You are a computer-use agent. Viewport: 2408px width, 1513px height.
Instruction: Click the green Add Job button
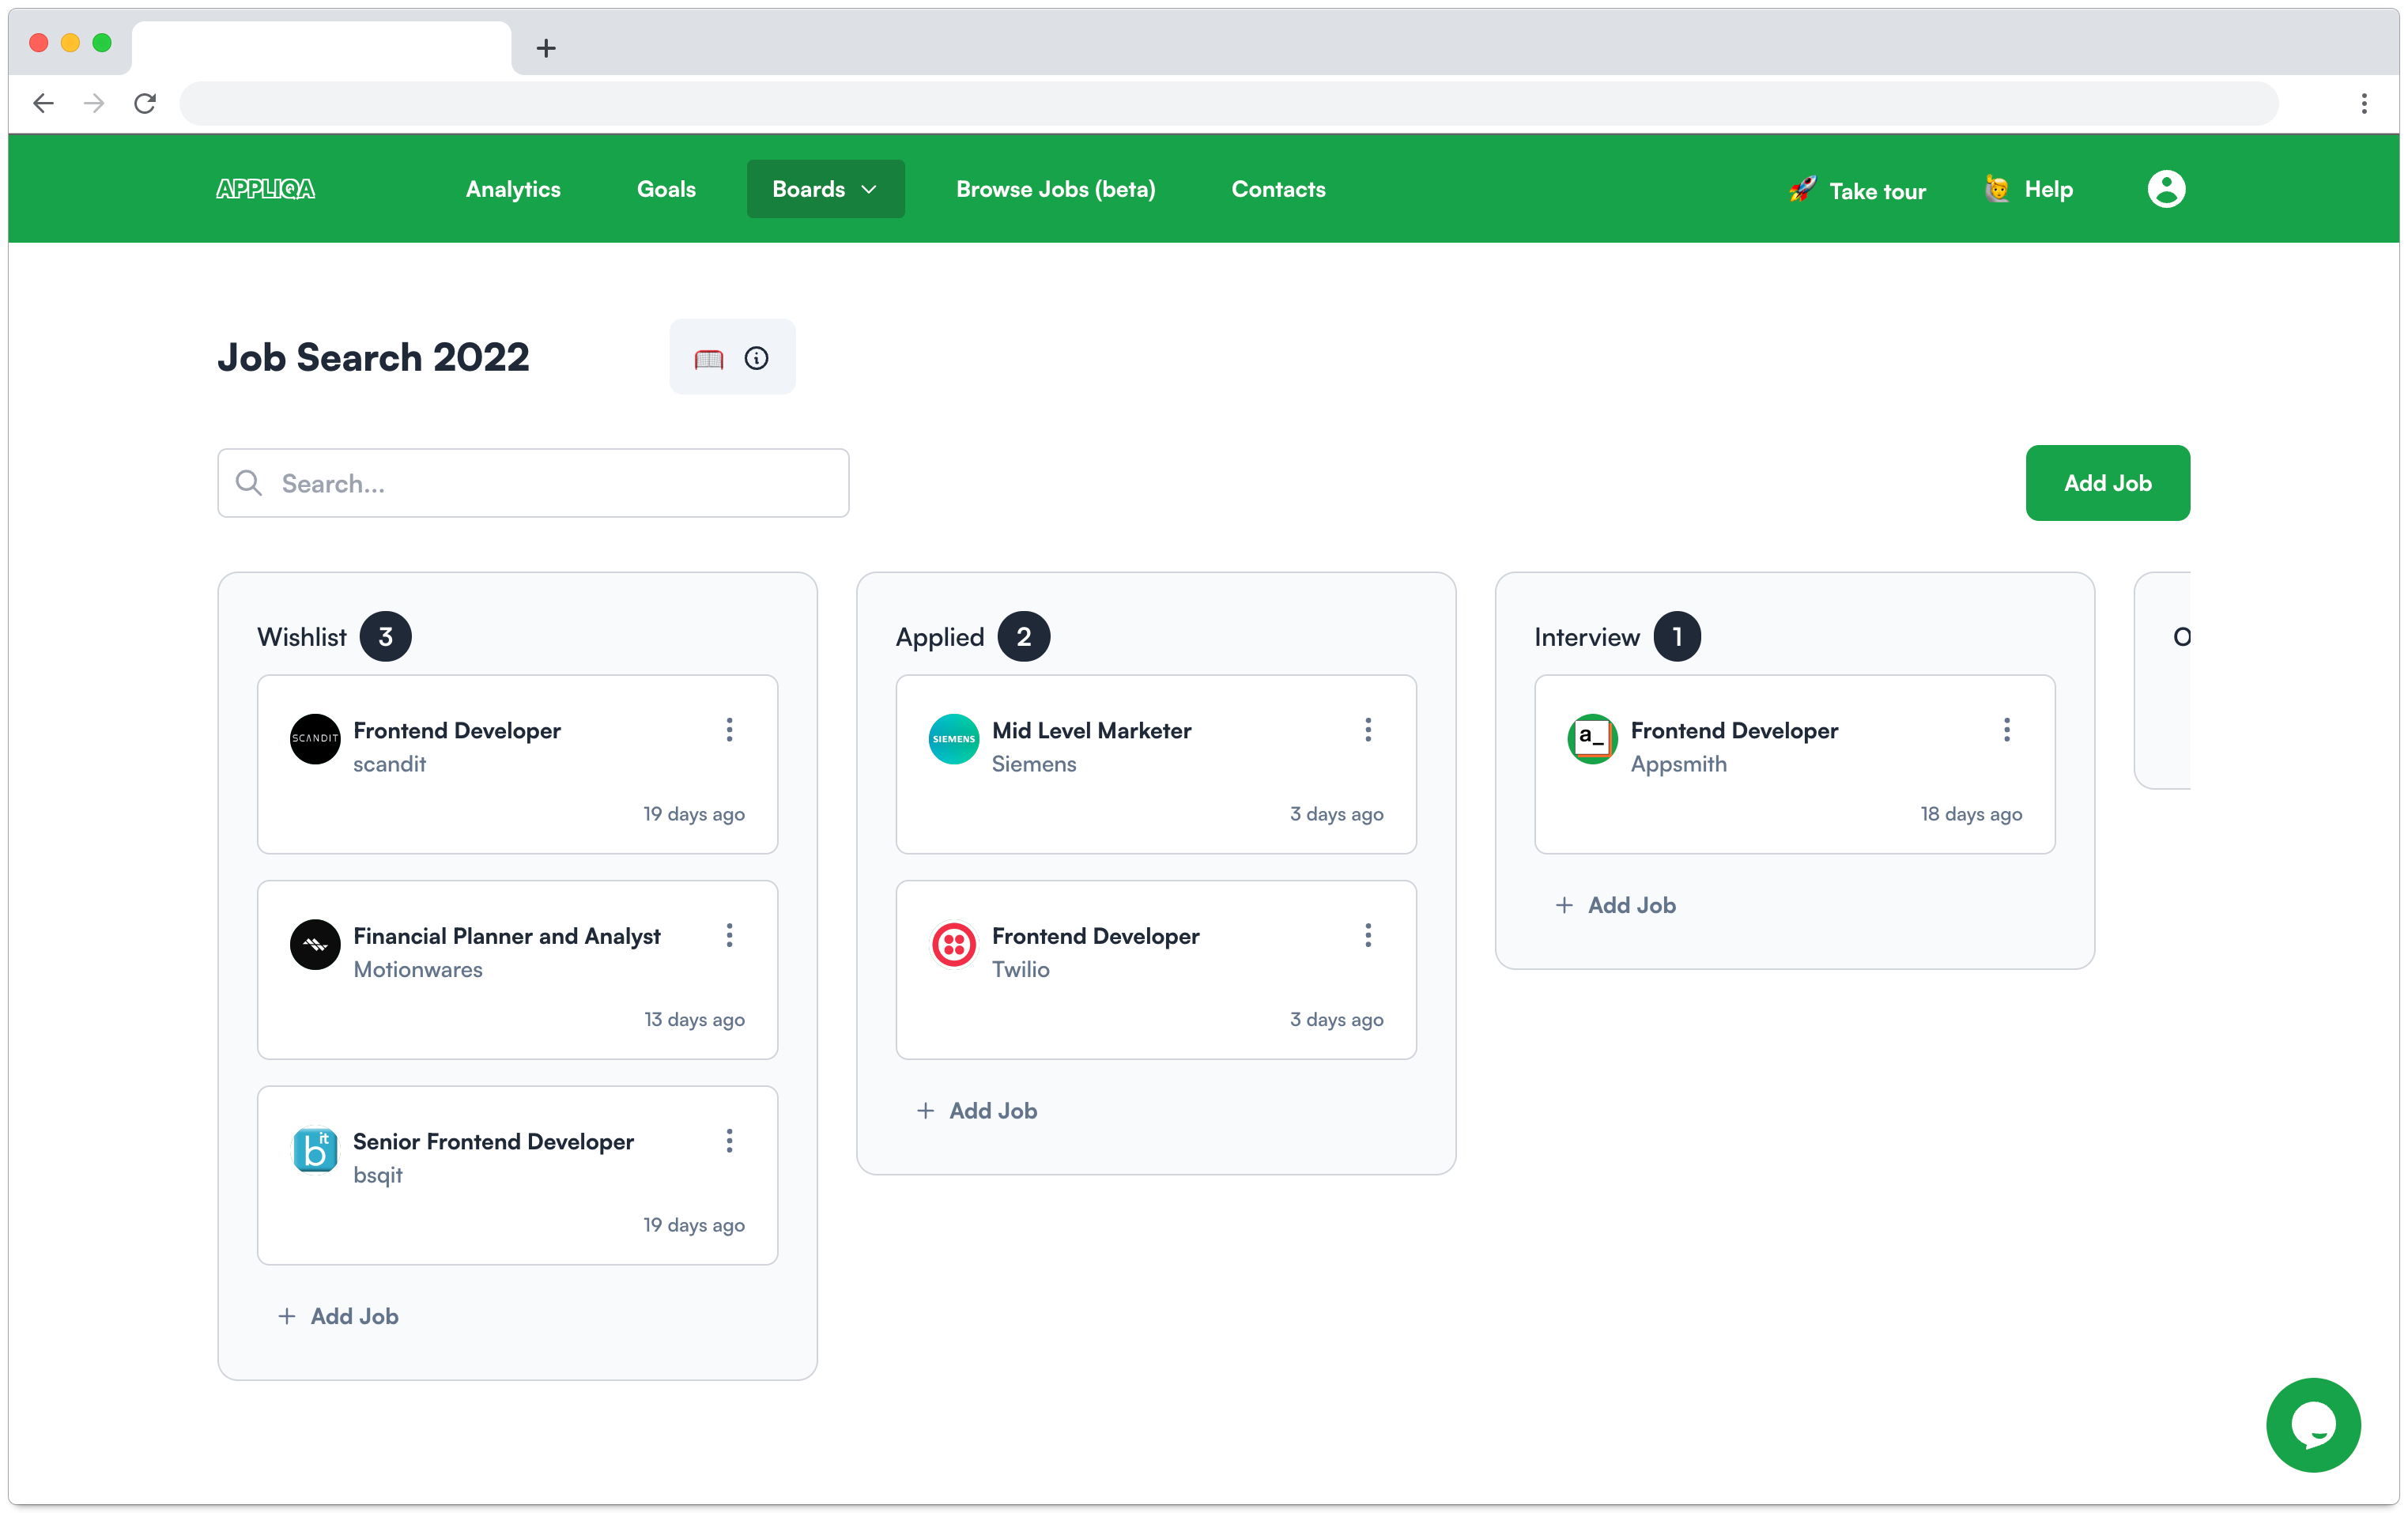point(2107,482)
